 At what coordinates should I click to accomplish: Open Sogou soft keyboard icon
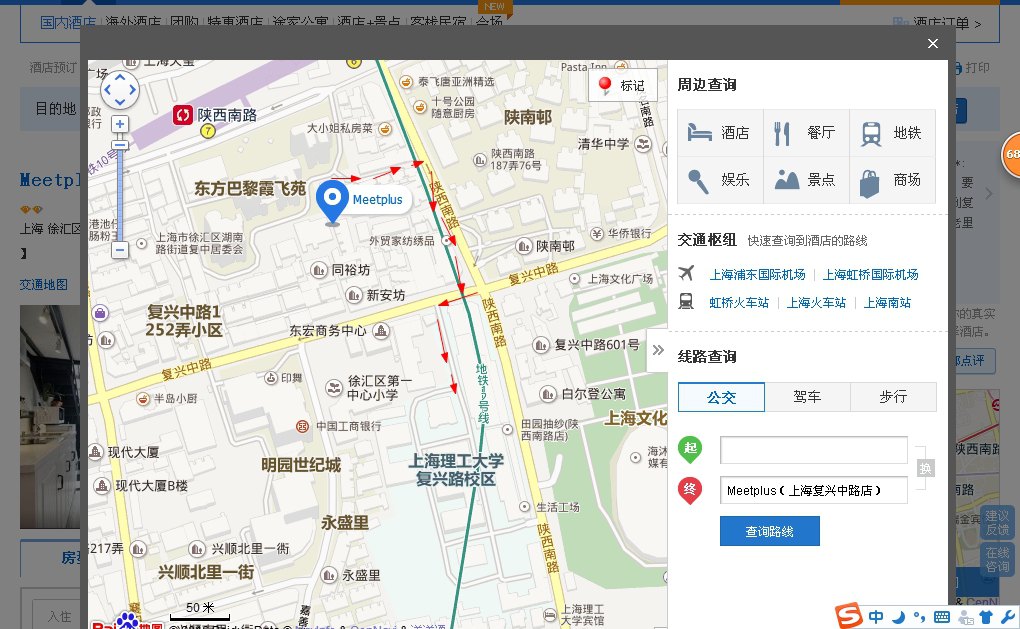click(941, 617)
